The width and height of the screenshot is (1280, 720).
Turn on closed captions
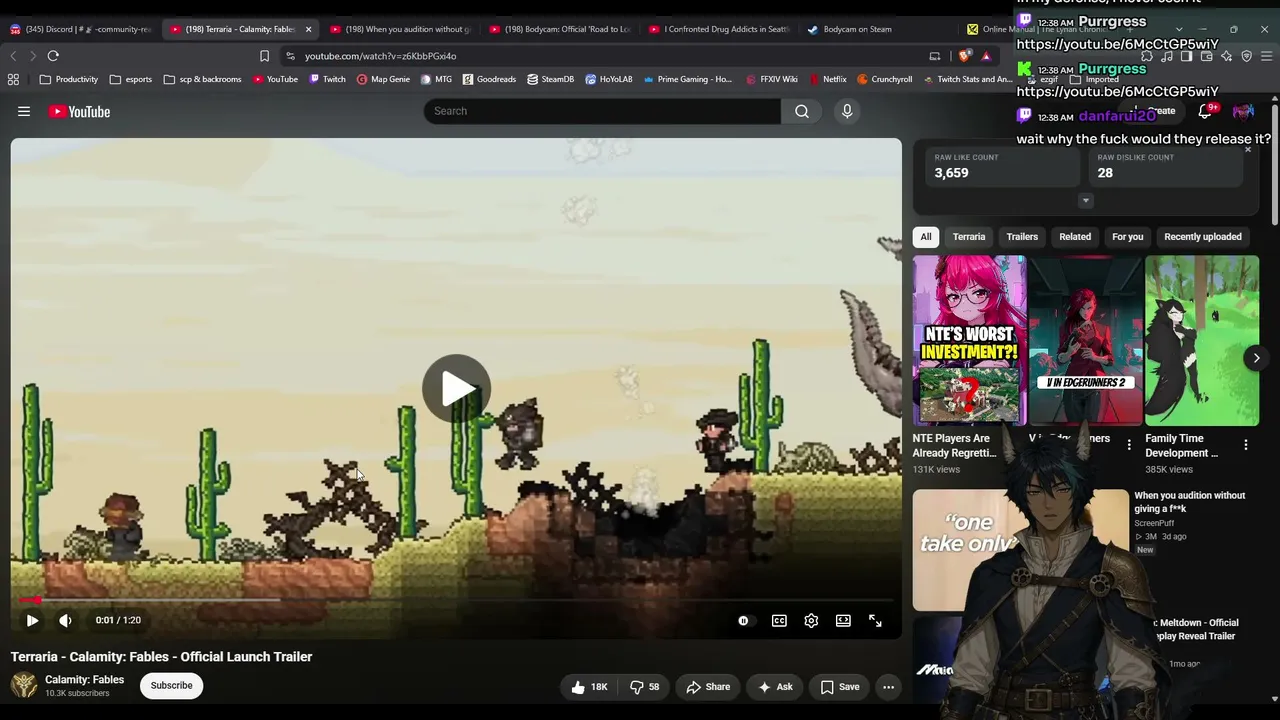tap(779, 621)
